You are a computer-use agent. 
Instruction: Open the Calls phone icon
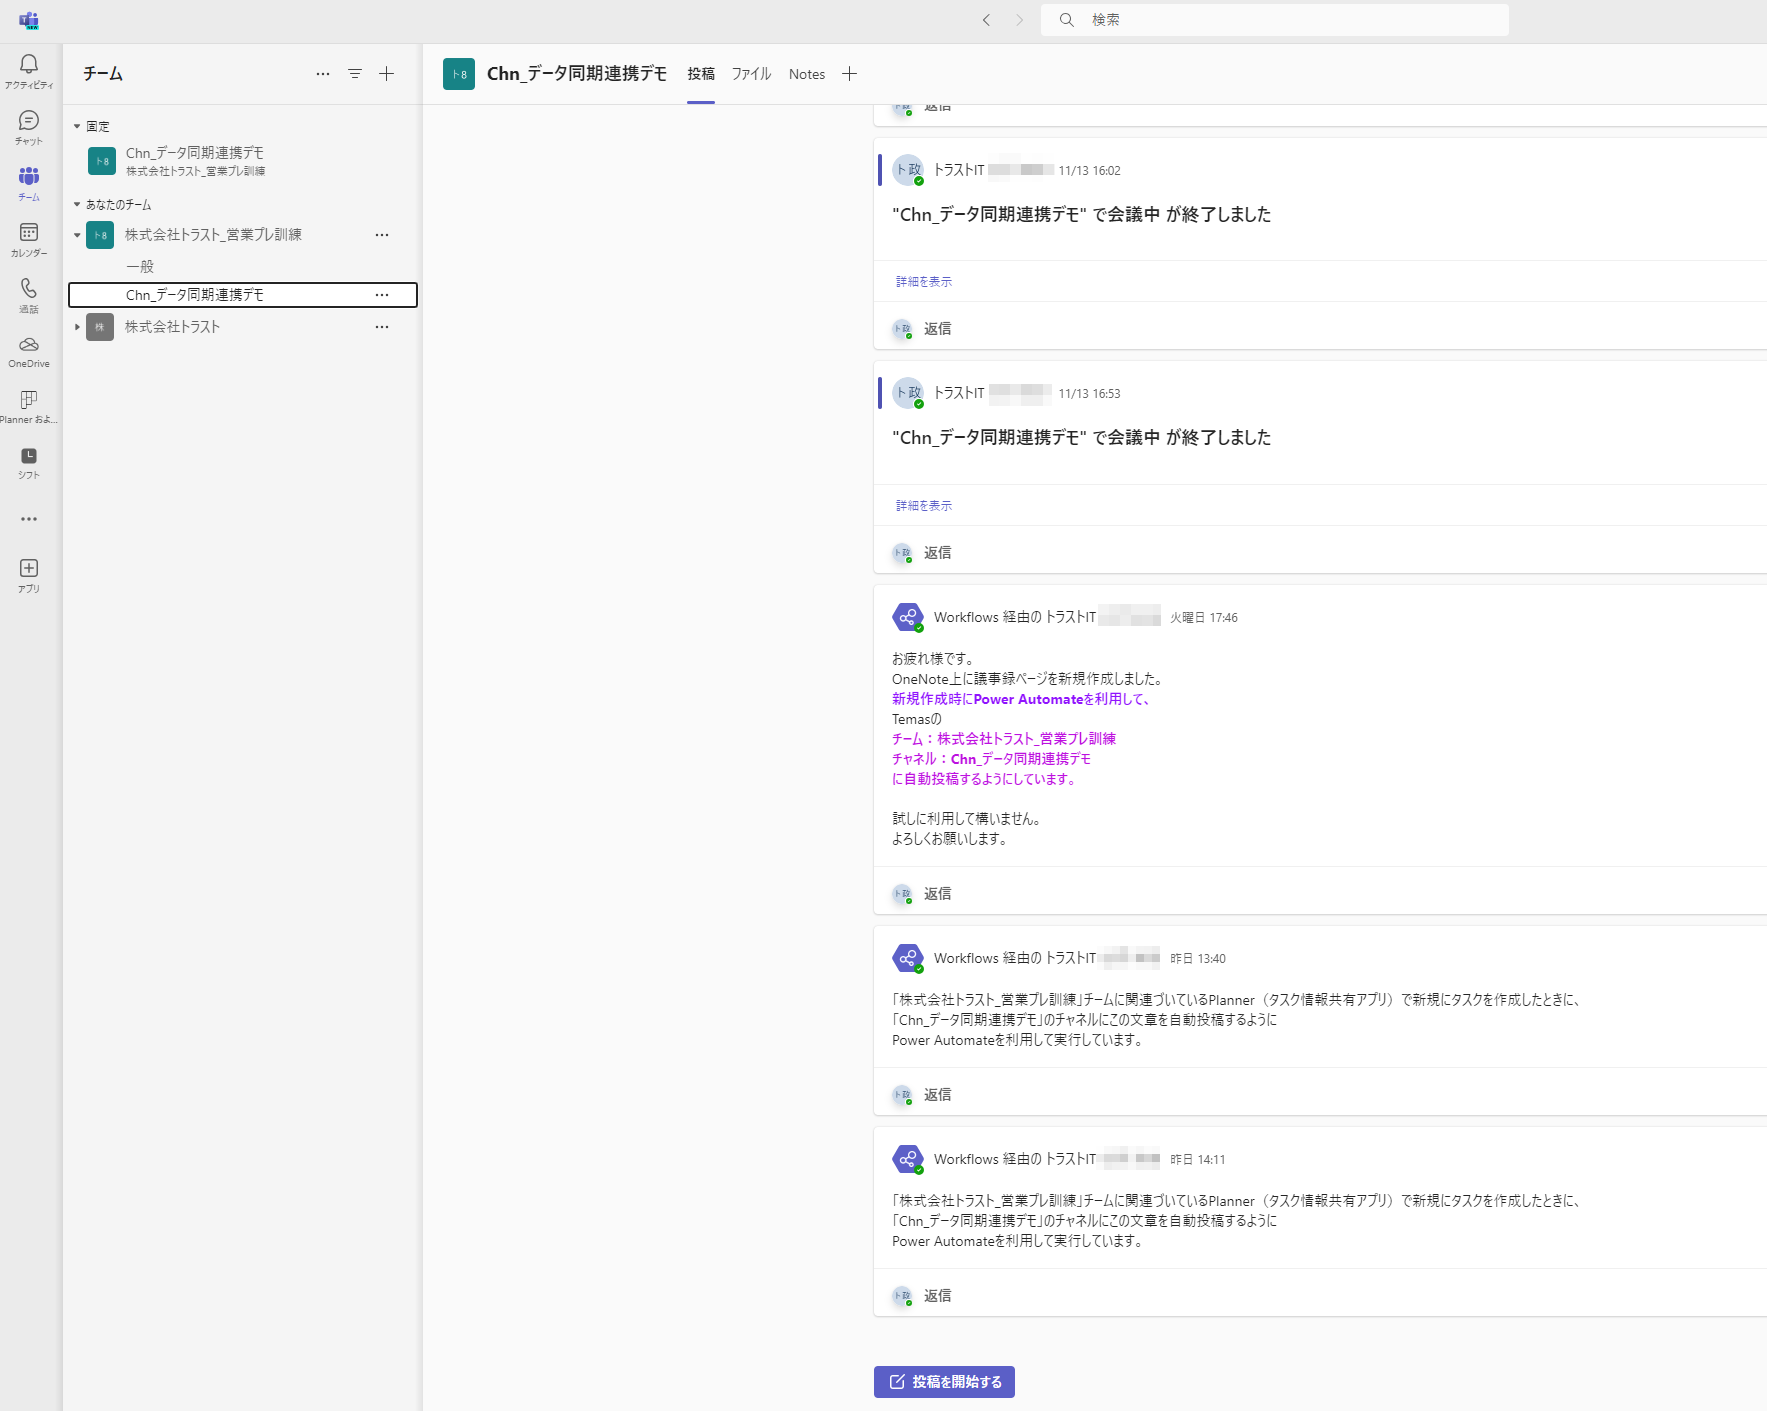click(x=29, y=295)
